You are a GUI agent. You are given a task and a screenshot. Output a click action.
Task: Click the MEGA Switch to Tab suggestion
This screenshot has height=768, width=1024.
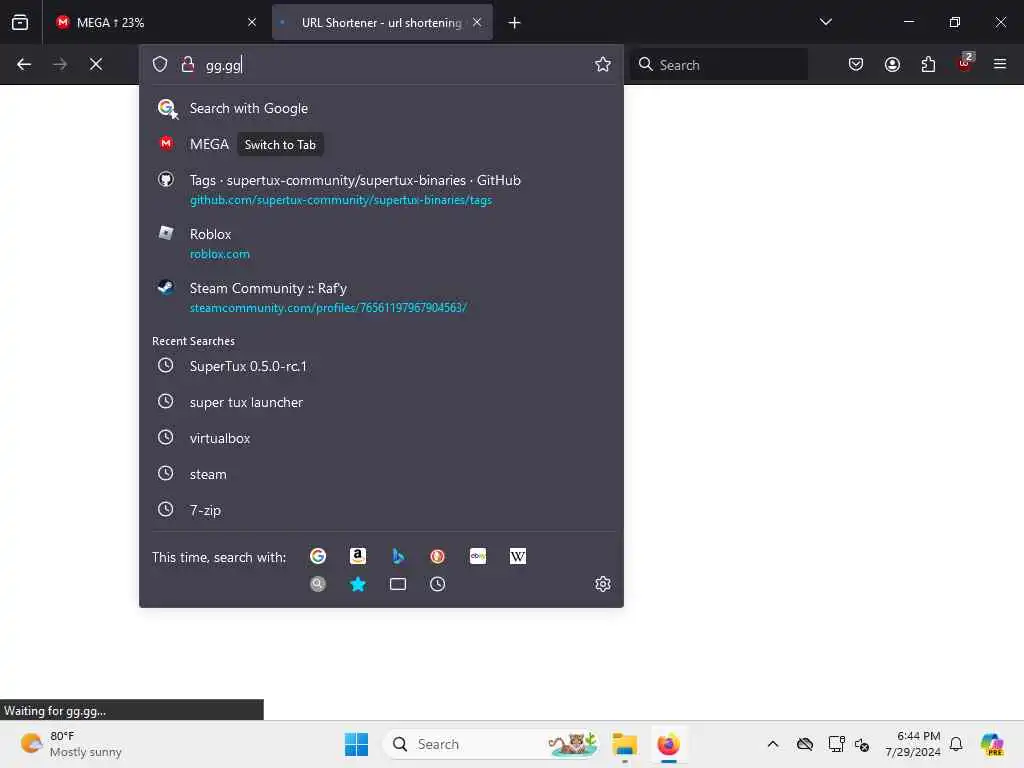point(381,144)
